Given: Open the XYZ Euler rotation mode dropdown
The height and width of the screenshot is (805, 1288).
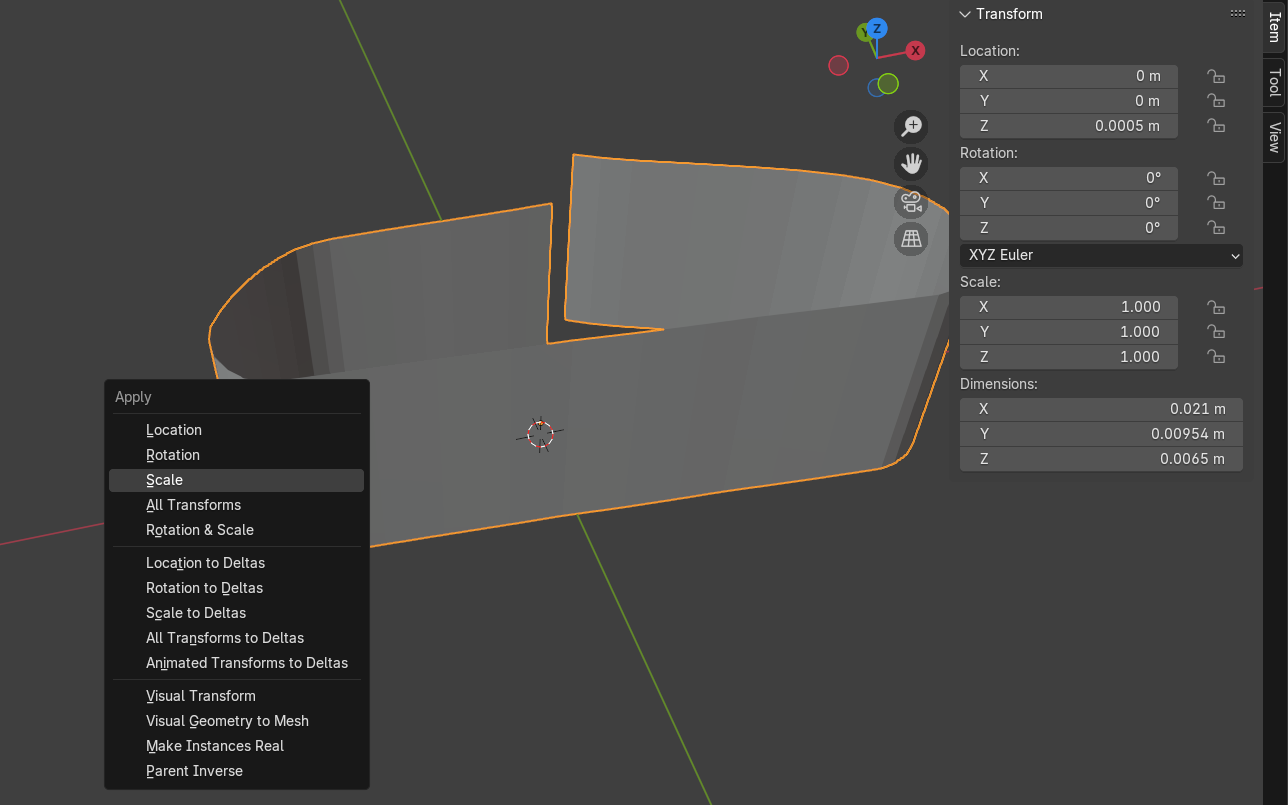Looking at the screenshot, I should pyautogui.click(x=1100, y=255).
